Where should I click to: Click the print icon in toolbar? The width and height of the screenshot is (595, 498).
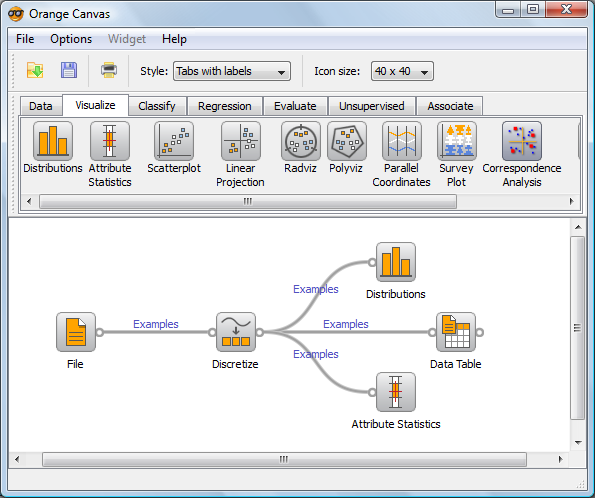click(x=109, y=71)
